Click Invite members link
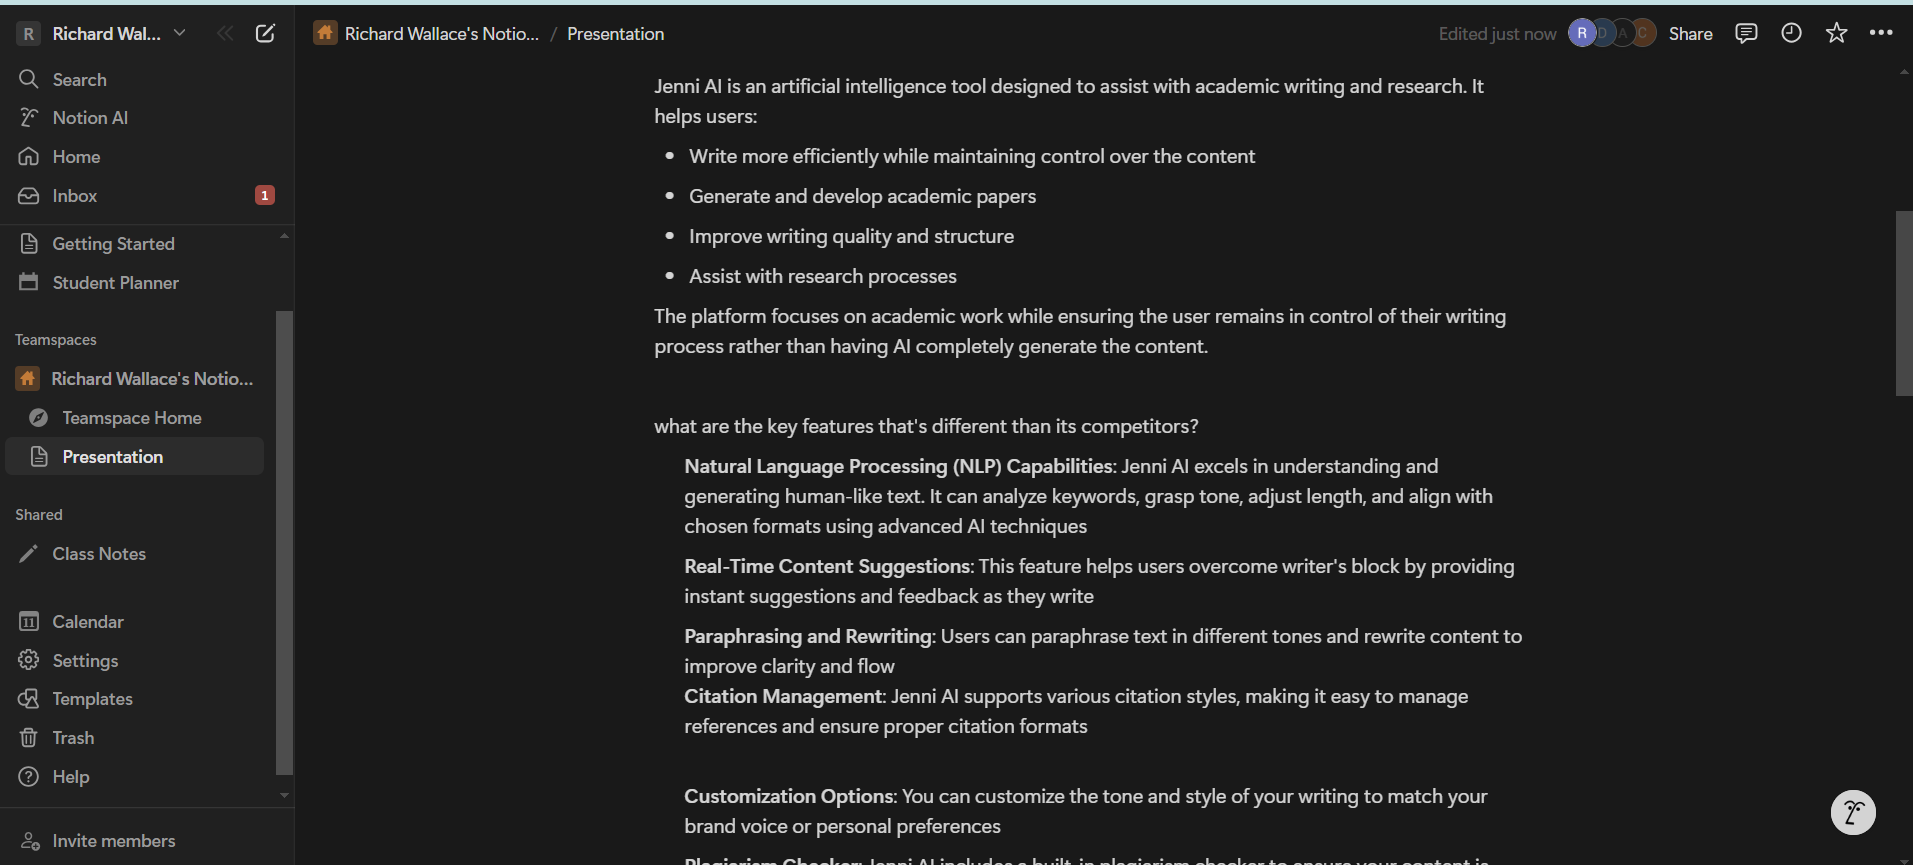1913x865 pixels. [x=113, y=841]
